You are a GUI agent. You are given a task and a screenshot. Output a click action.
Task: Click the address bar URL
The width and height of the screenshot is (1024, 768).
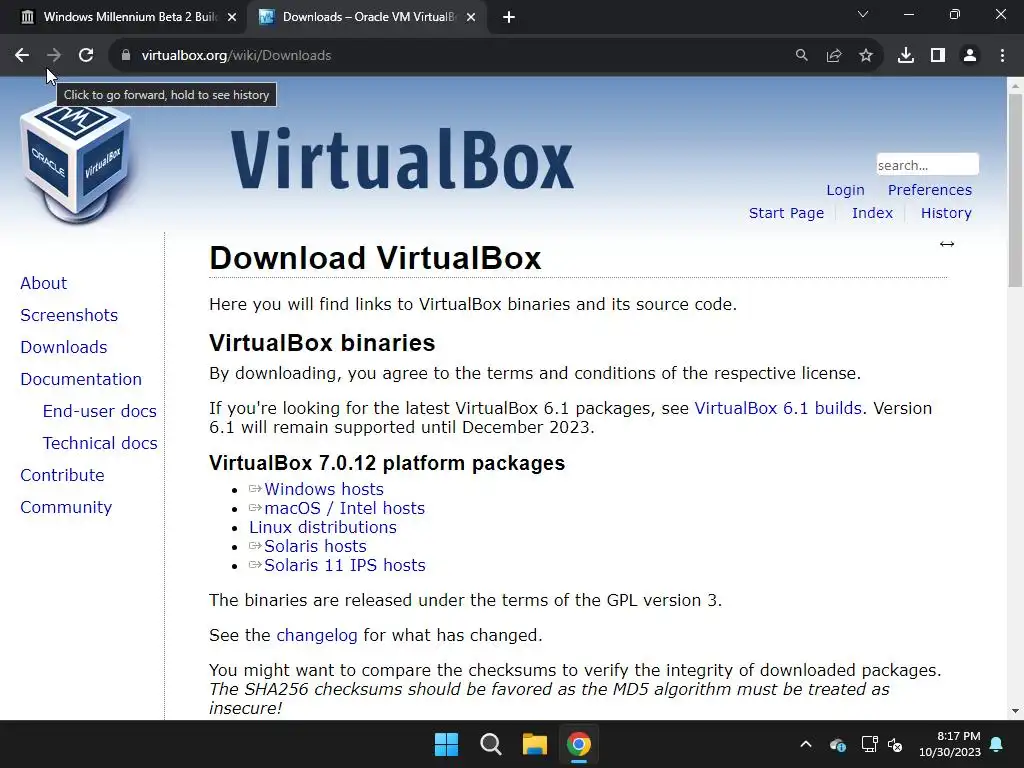pyautogui.click(x=236, y=56)
